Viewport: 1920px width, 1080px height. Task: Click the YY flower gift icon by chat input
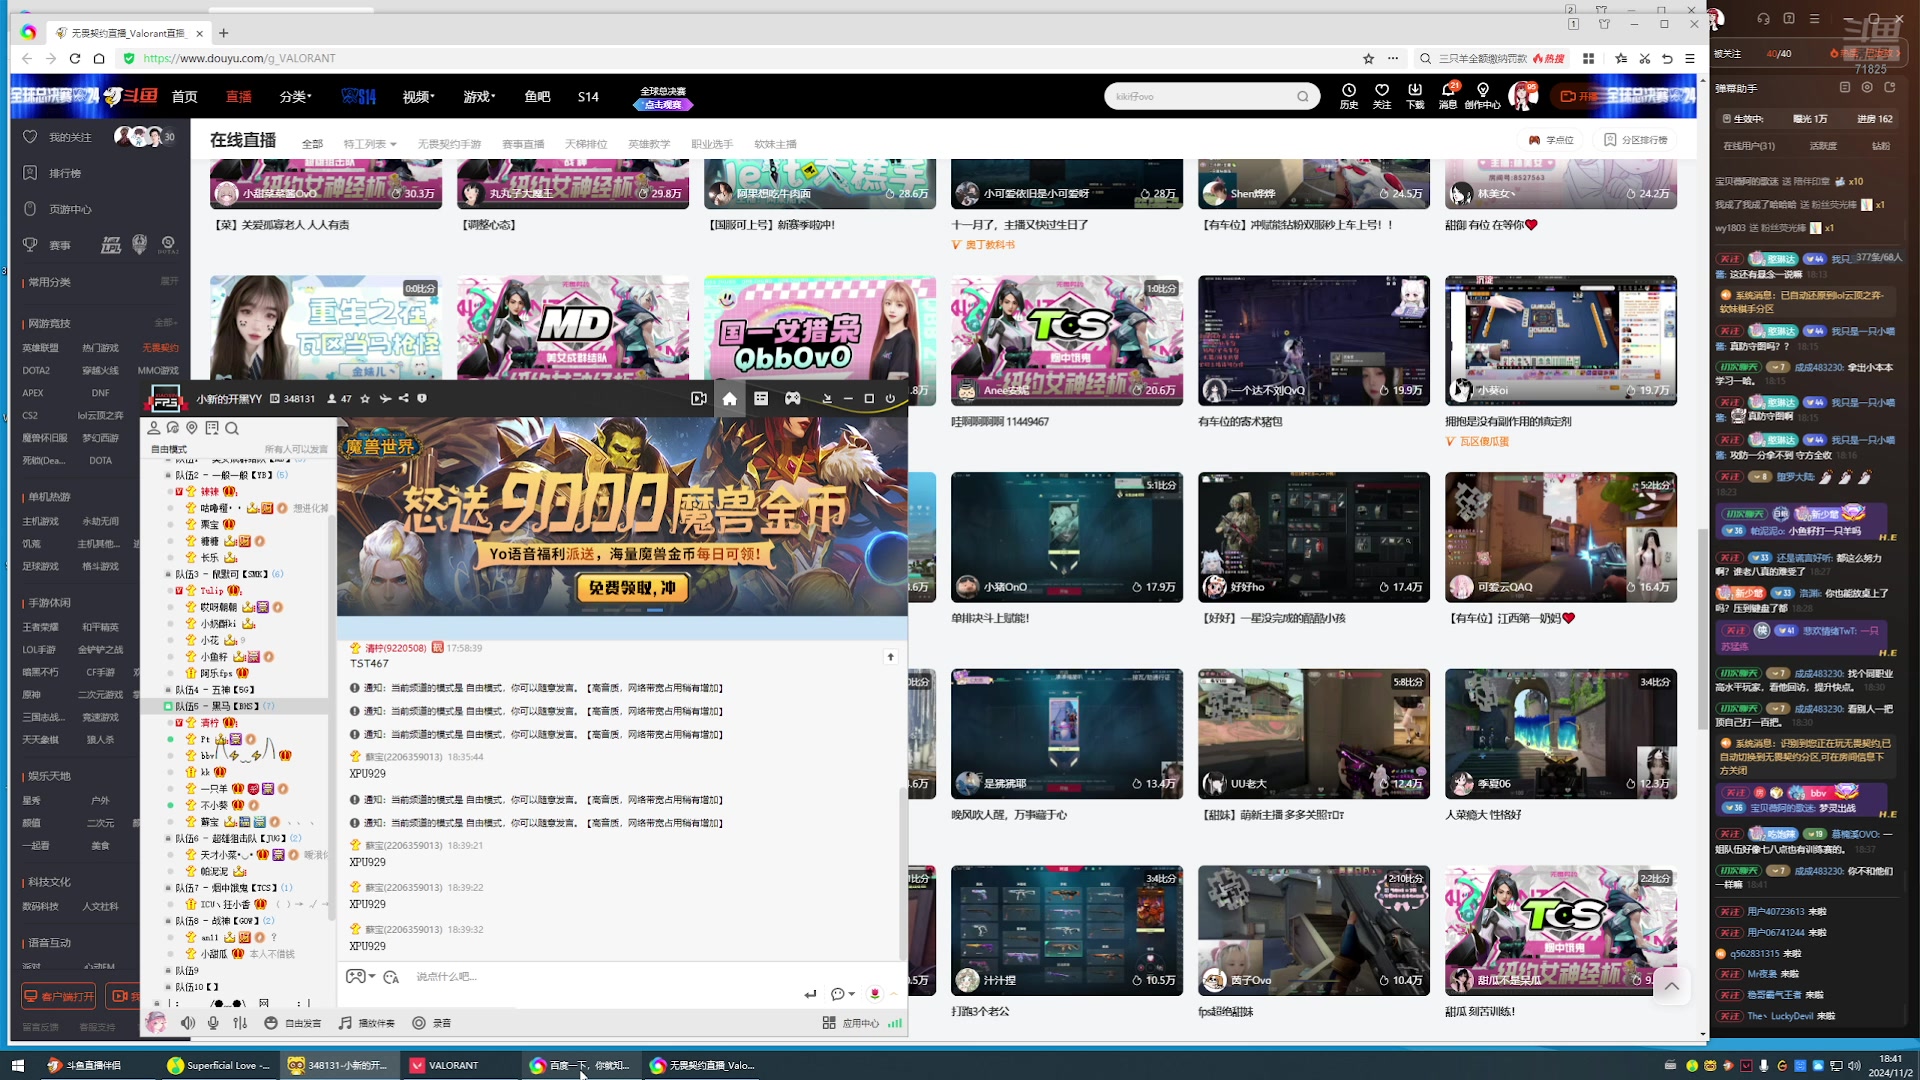875,993
